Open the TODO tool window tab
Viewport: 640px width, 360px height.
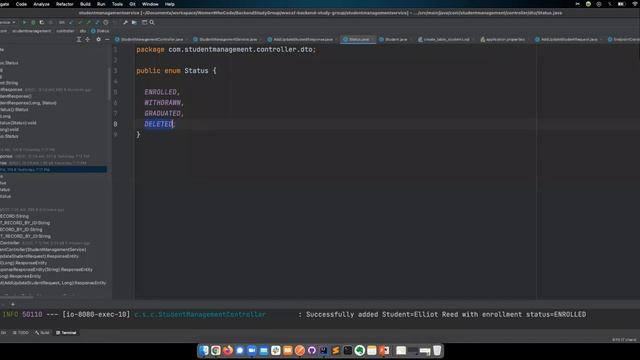[x=21, y=333]
